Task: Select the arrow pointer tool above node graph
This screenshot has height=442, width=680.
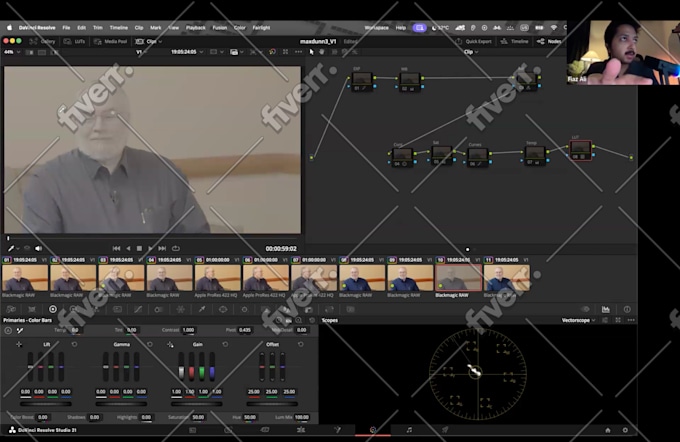Action: click(x=311, y=52)
